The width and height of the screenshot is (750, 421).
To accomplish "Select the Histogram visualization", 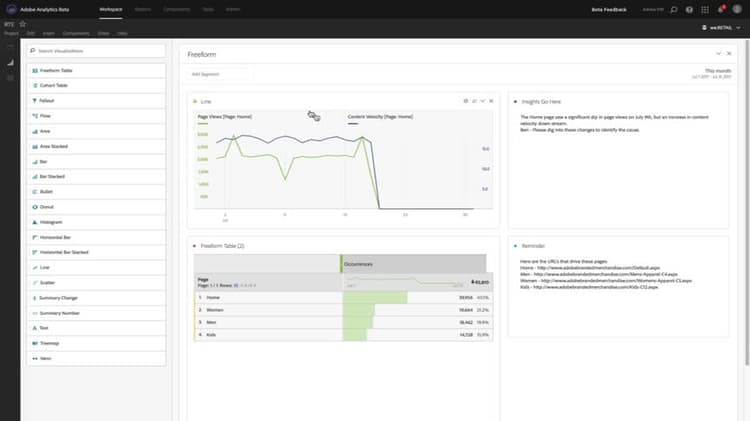I will coord(97,222).
